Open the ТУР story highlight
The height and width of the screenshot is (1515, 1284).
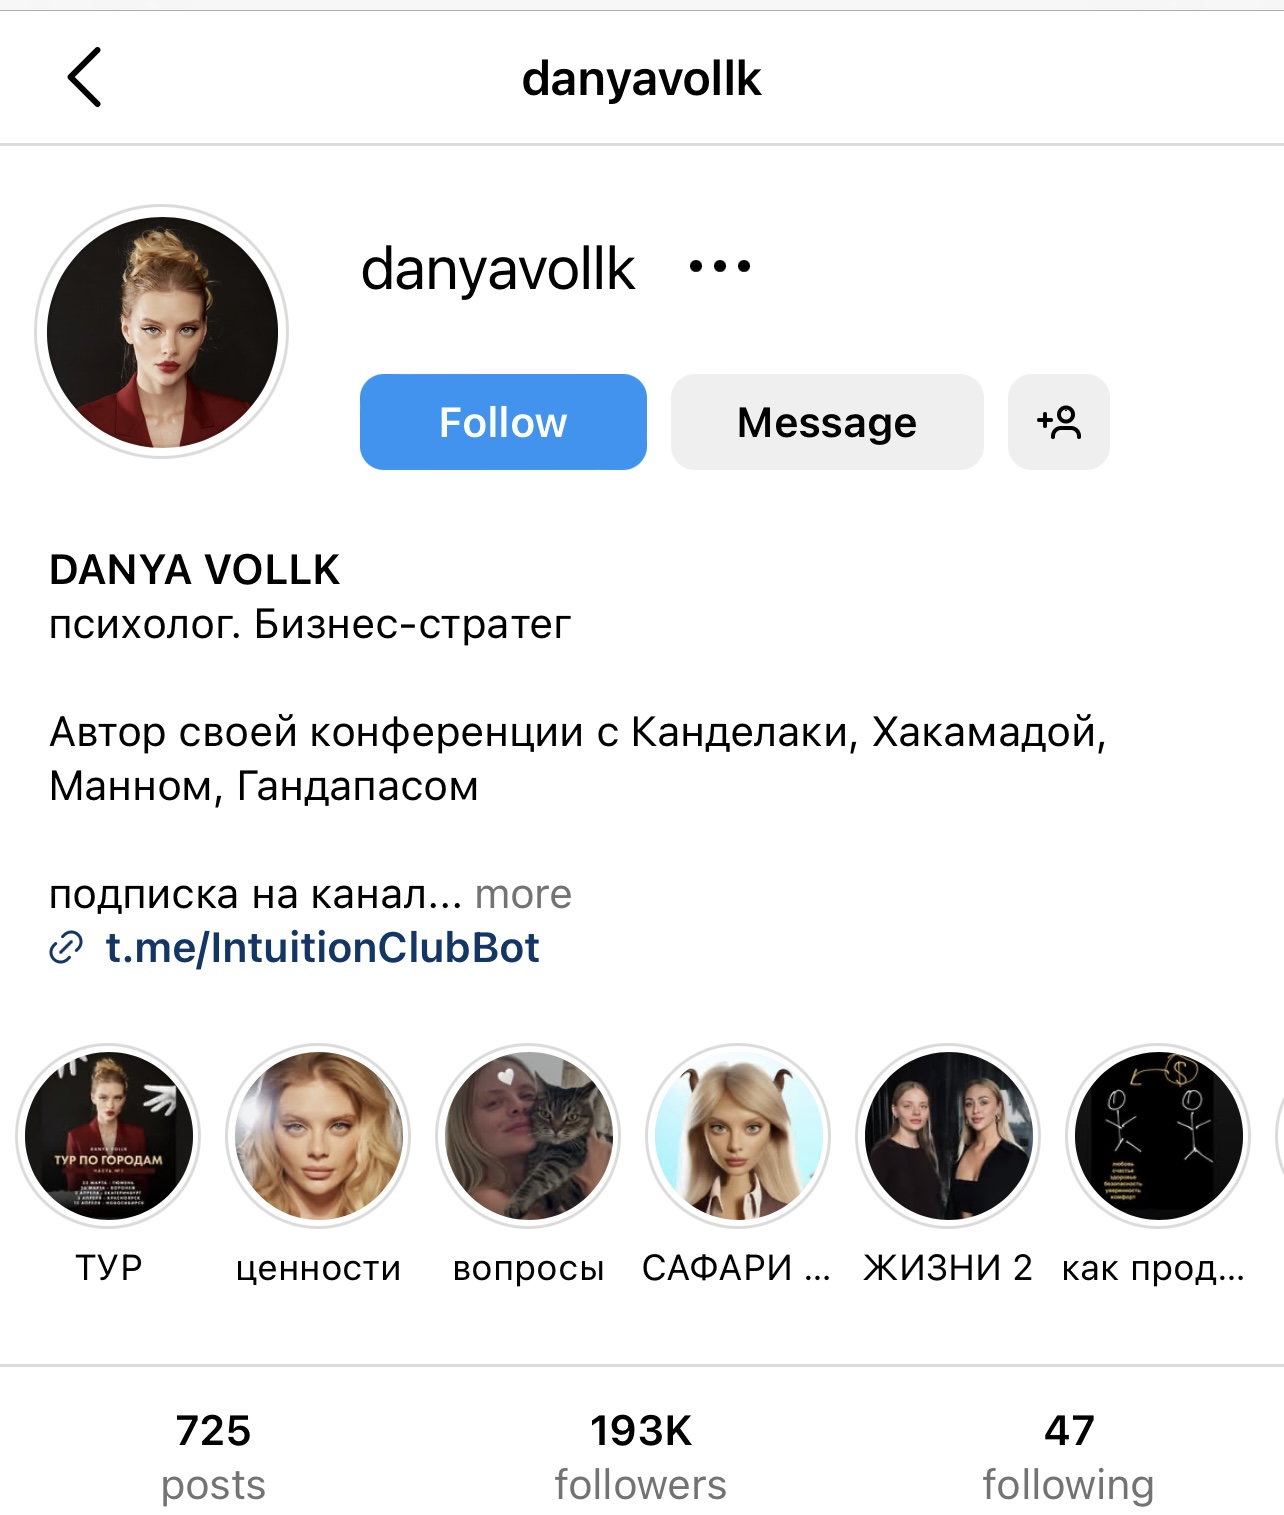pos(109,1136)
